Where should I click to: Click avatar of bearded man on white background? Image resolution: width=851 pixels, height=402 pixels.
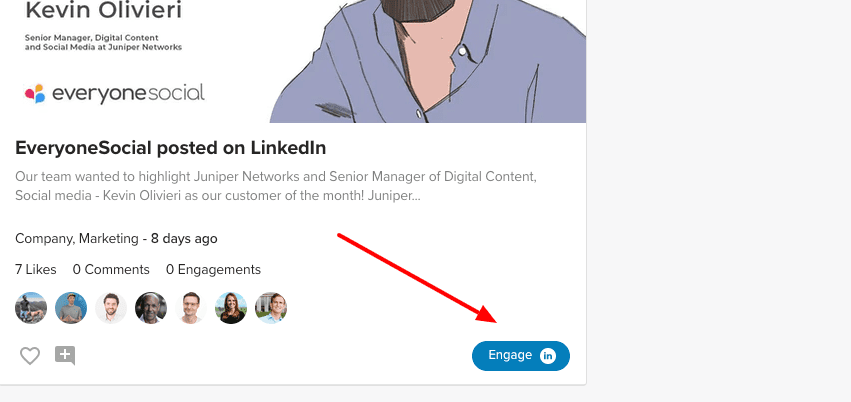[x=111, y=308]
